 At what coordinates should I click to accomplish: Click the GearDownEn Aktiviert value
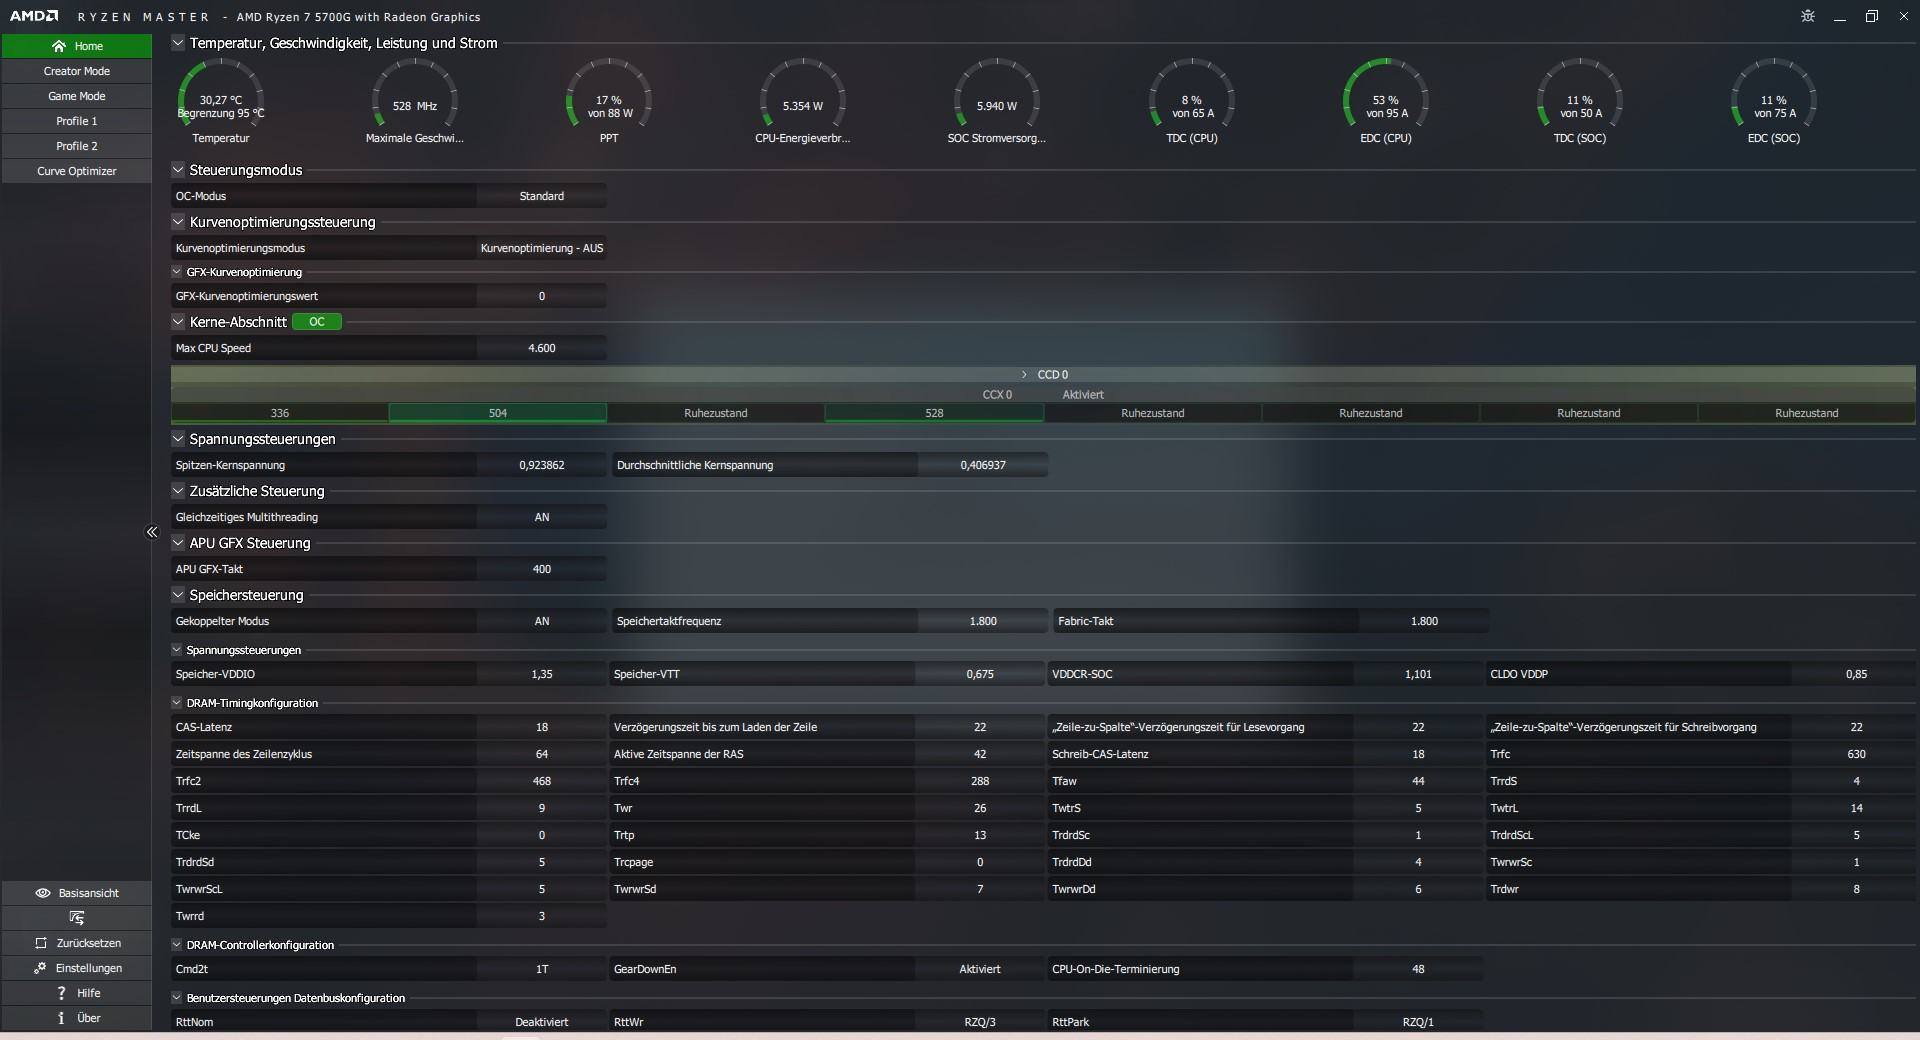(x=980, y=969)
